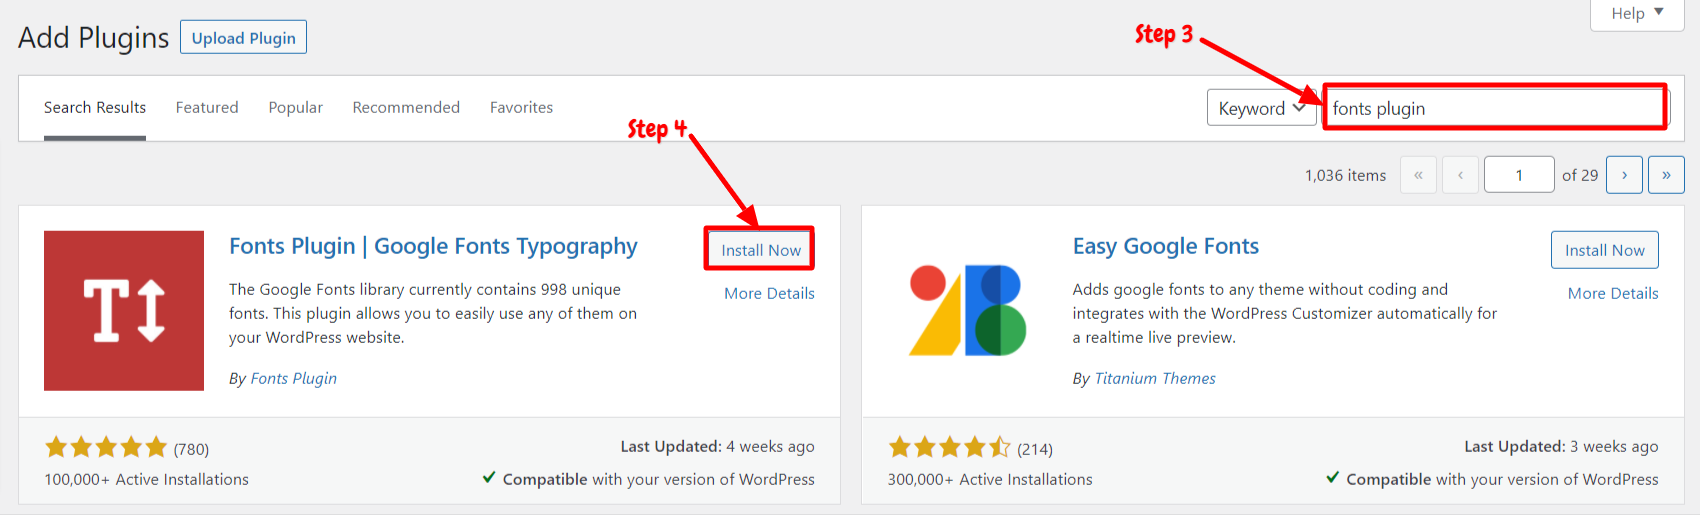Switch to the Popular tab
Screen dimensions: 1700x515
coord(295,107)
